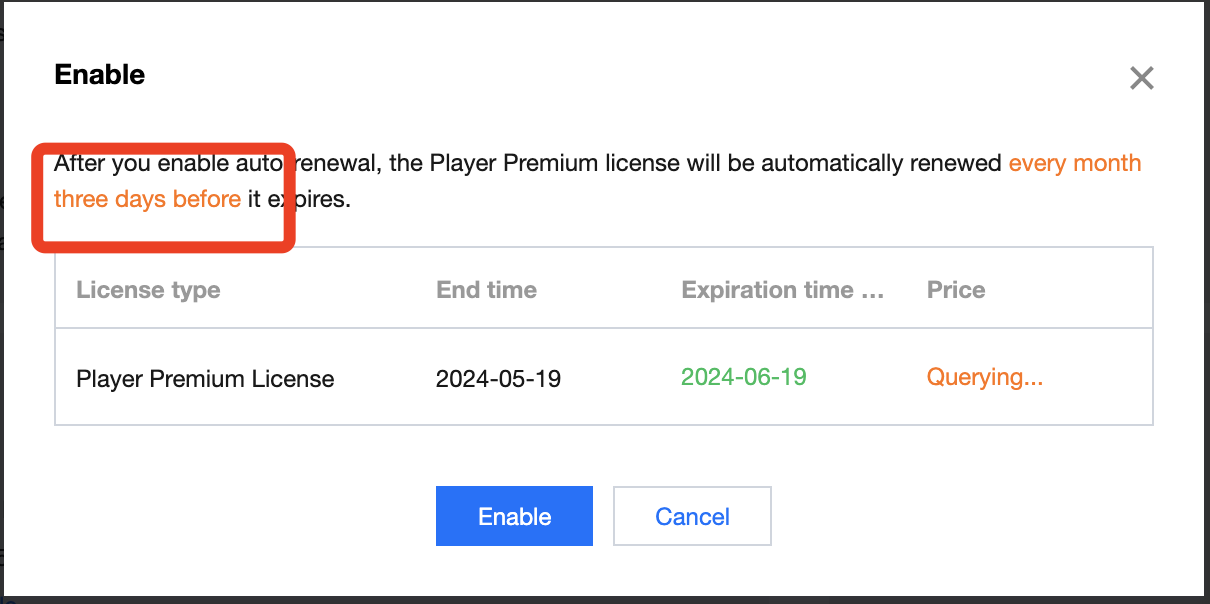Click the orange Querying... price text
1210x604 pixels.
(x=984, y=377)
